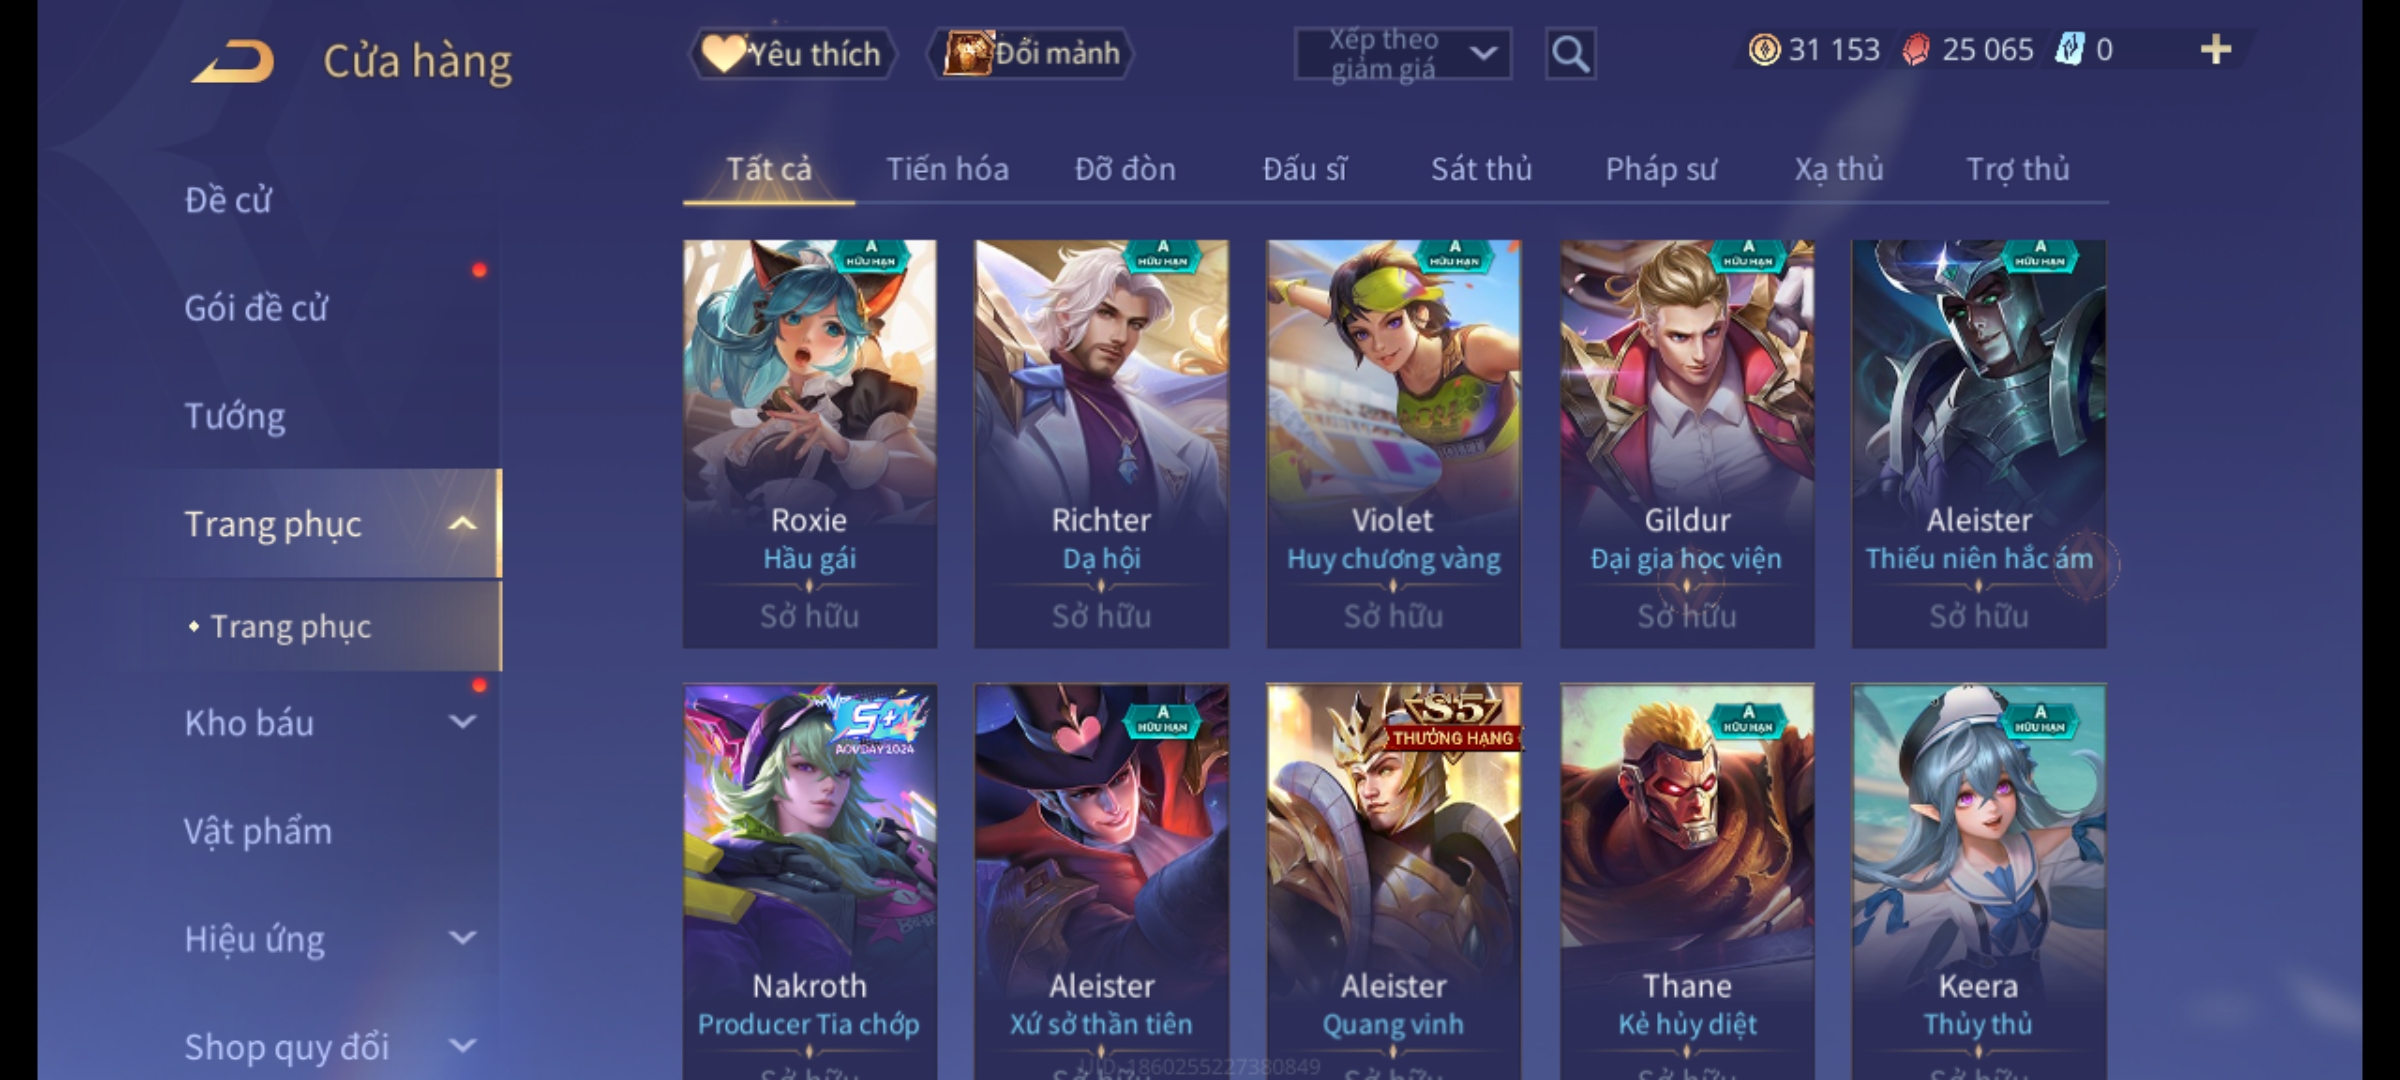Click the gold coin currency icon
This screenshot has height=1080, width=2400.
pyautogui.click(x=1764, y=50)
